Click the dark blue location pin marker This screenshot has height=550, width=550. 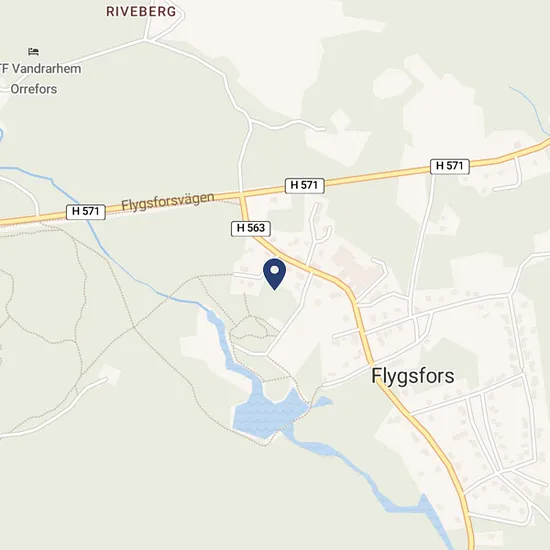274,274
